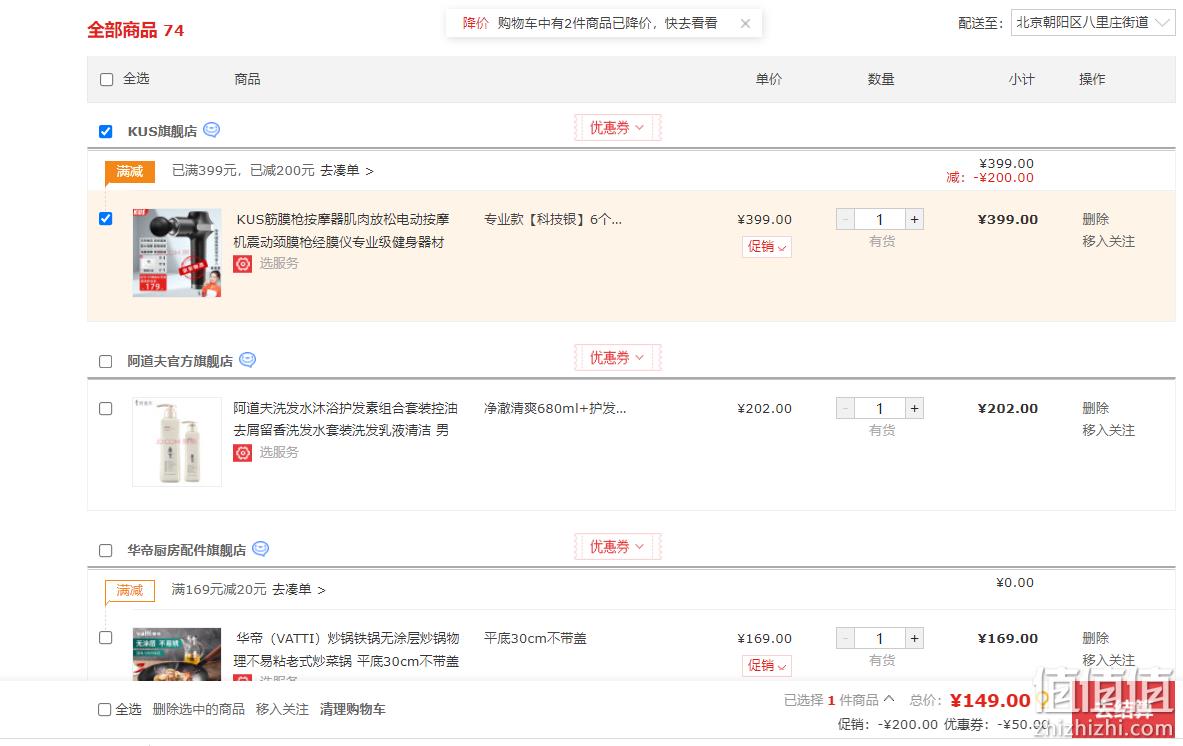1183x746 pixels.
Task: Close the 降价 price-drop notification
Action: (745, 23)
